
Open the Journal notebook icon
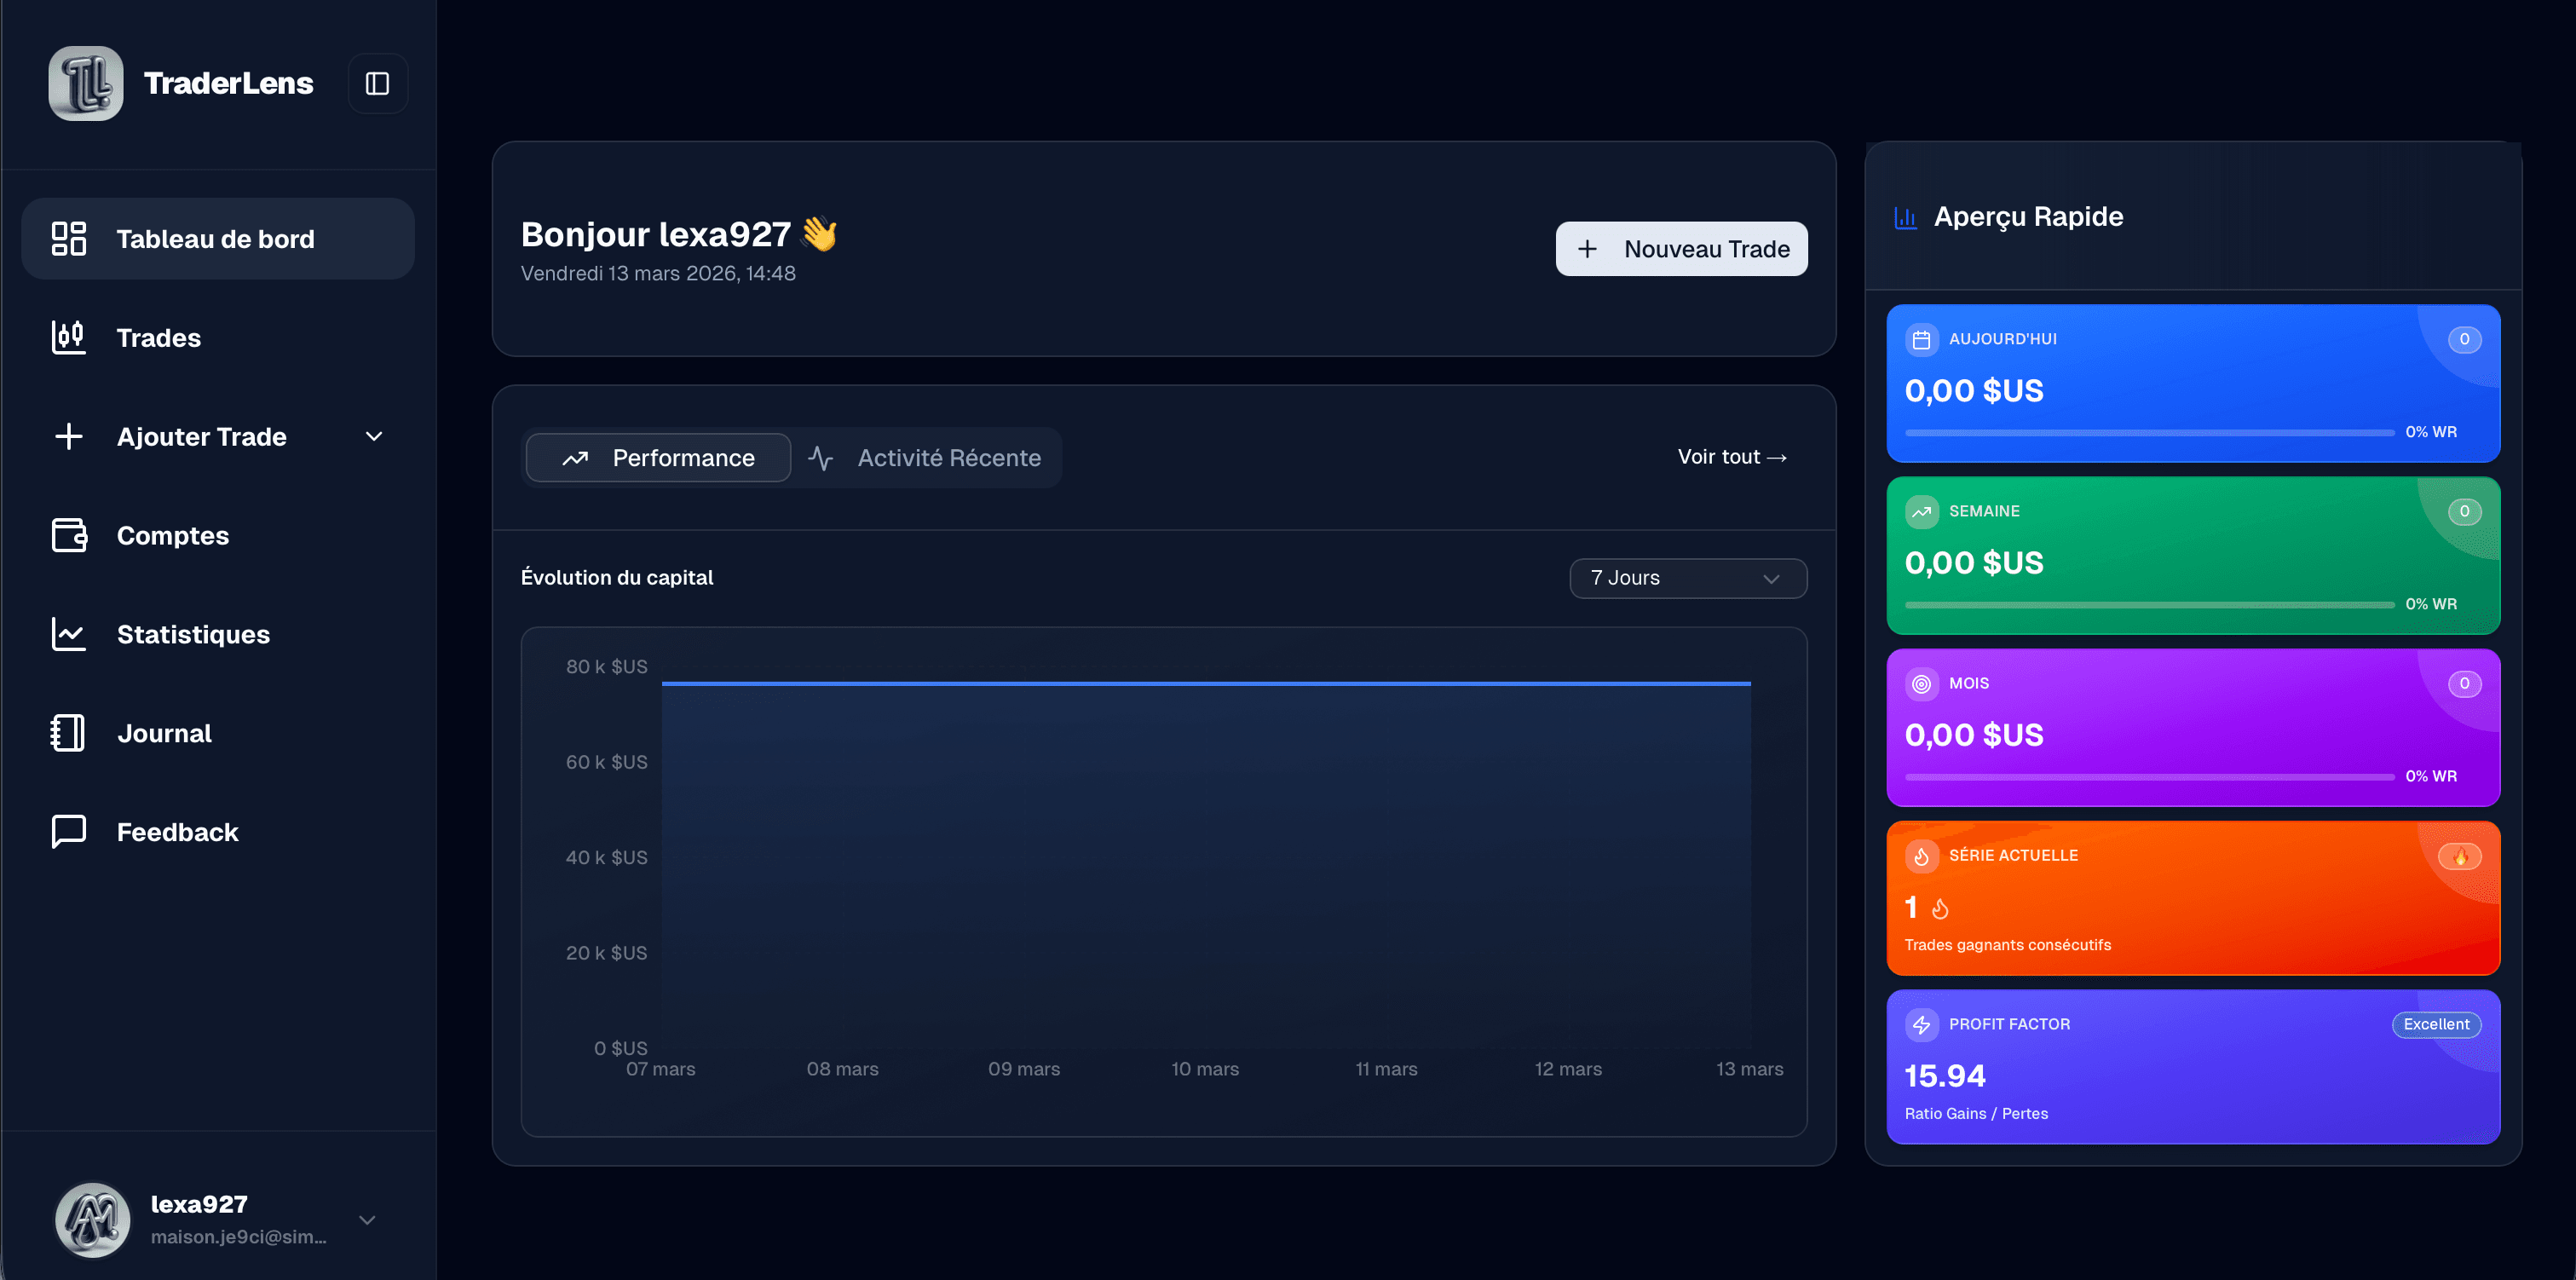[67, 732]
